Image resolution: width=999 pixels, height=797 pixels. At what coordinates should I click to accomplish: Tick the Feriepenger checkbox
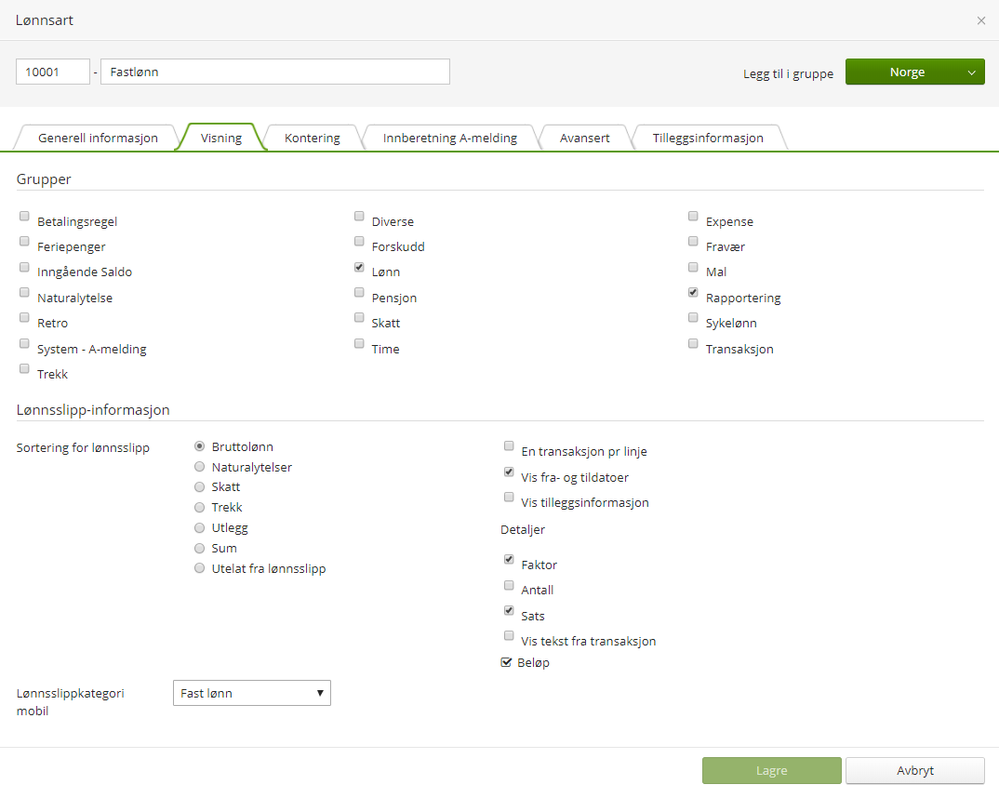click(x=24, y=241)
